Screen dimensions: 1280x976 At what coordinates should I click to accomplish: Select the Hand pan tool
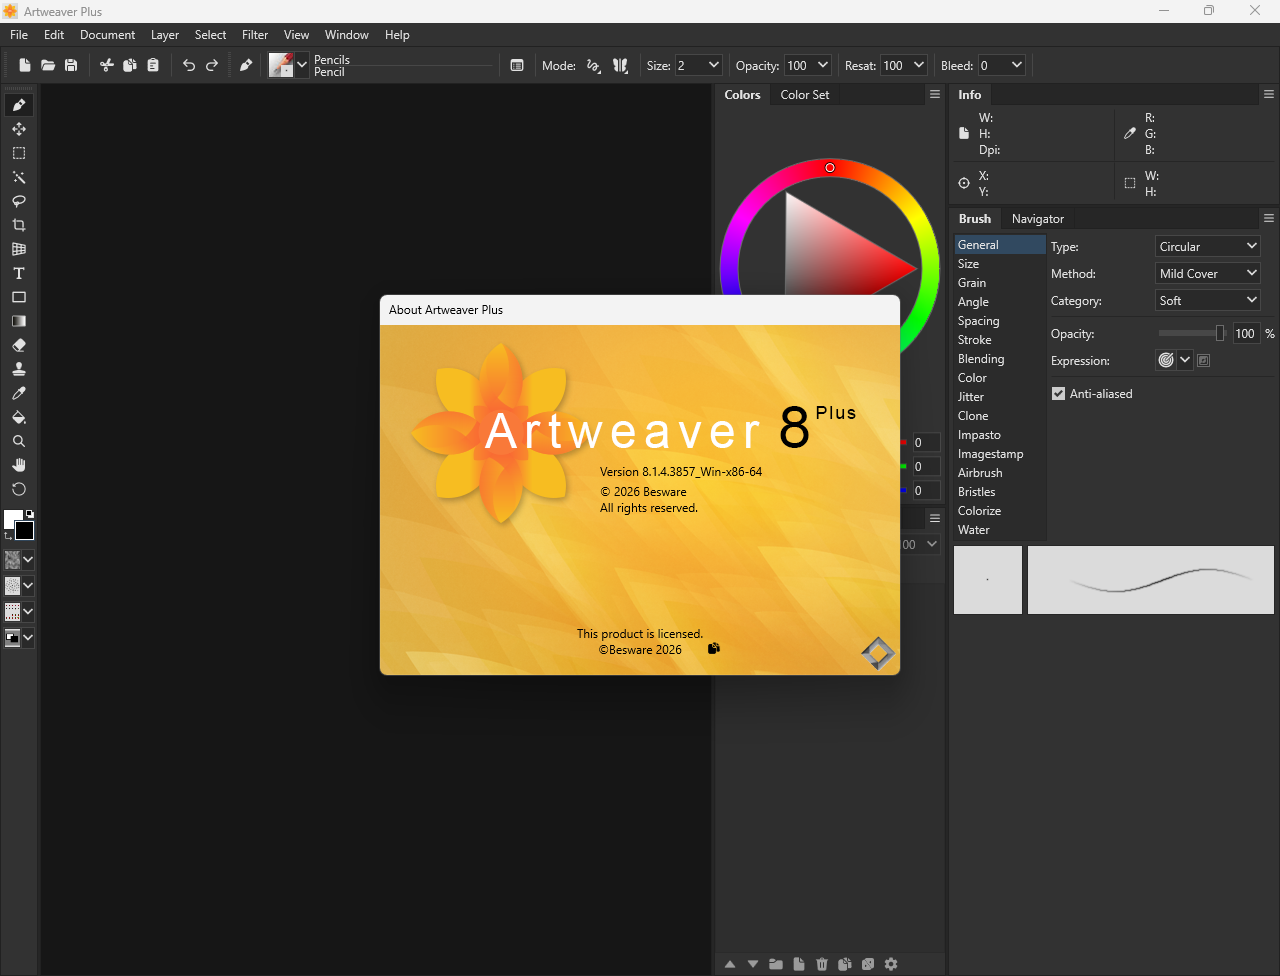pyautogui.click(x=19, y=465)
